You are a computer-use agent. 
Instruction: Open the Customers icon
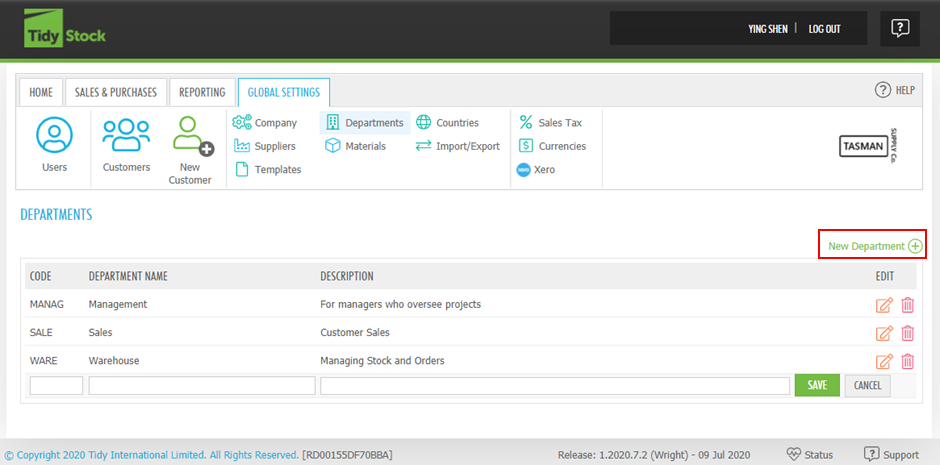126,136
